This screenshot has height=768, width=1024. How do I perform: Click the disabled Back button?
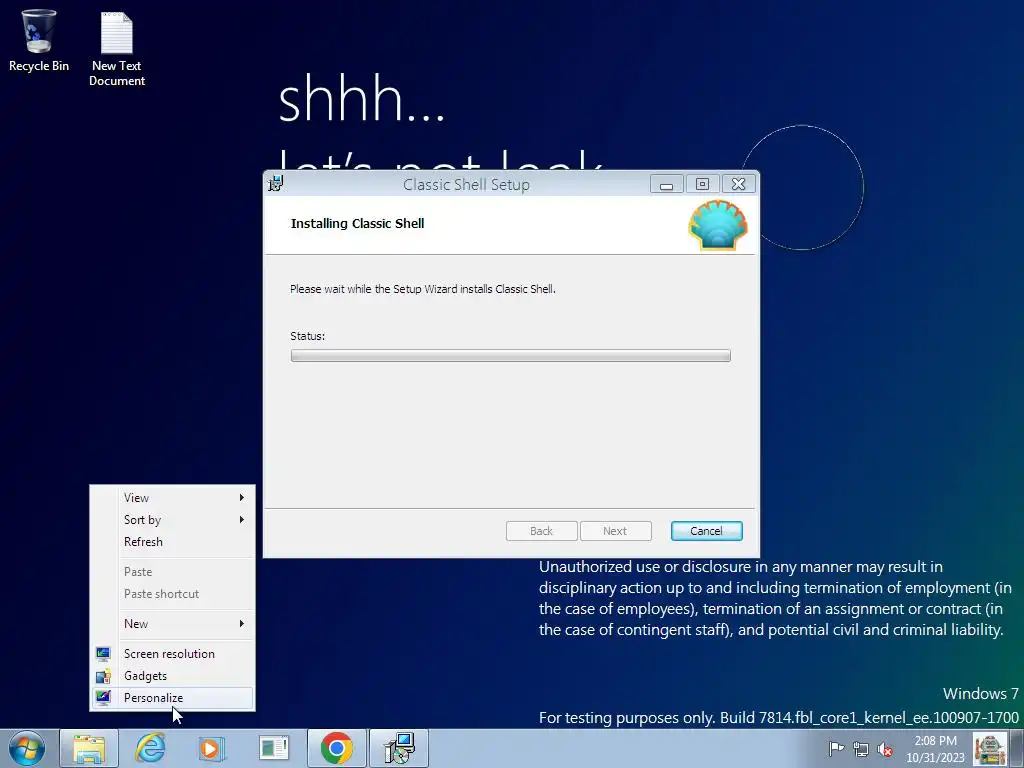541,531
